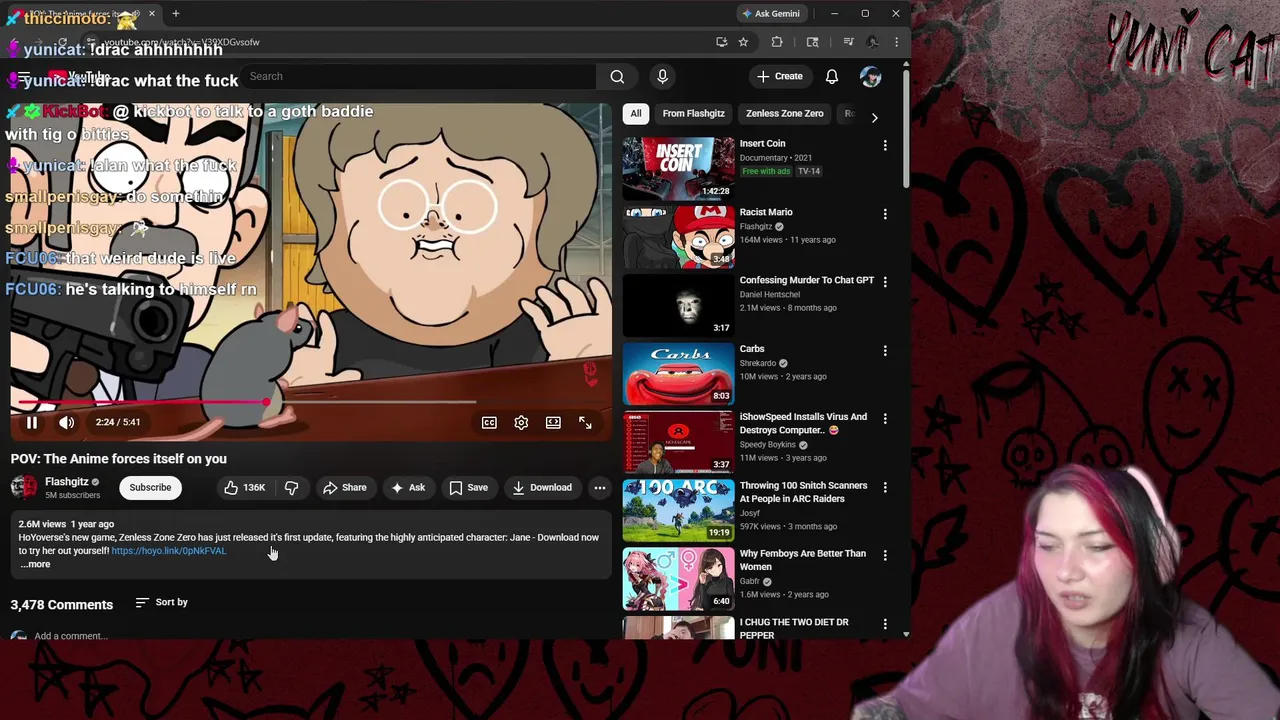Click the 3,478 Comments heading

coord(62,605)
